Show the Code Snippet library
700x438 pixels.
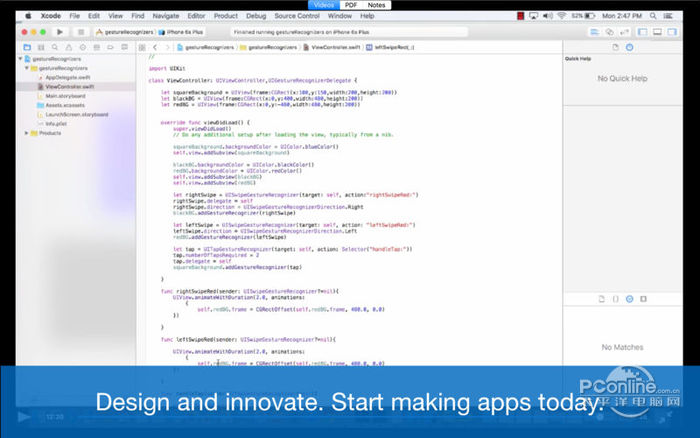pyautogui.click(x=616, y=299)
